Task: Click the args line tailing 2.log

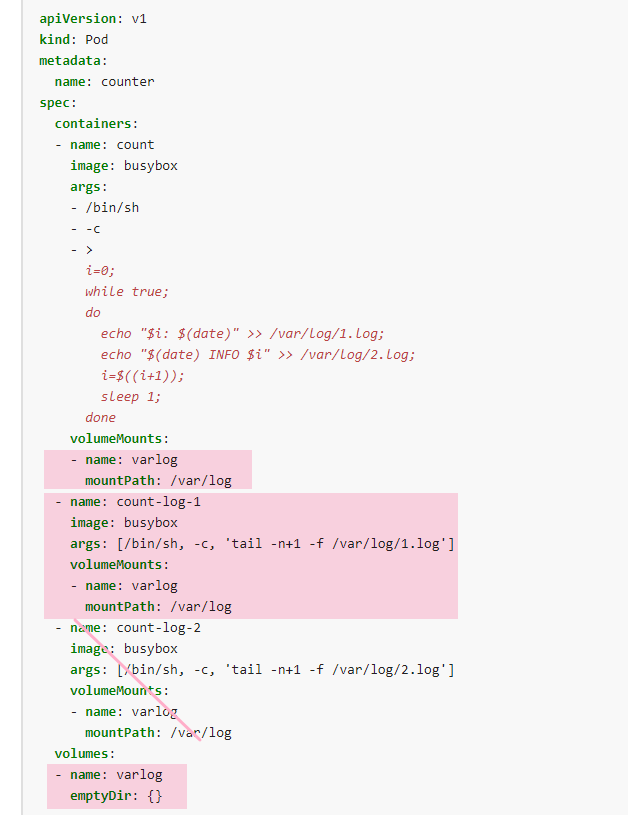Action: click(x=262, y=669)
